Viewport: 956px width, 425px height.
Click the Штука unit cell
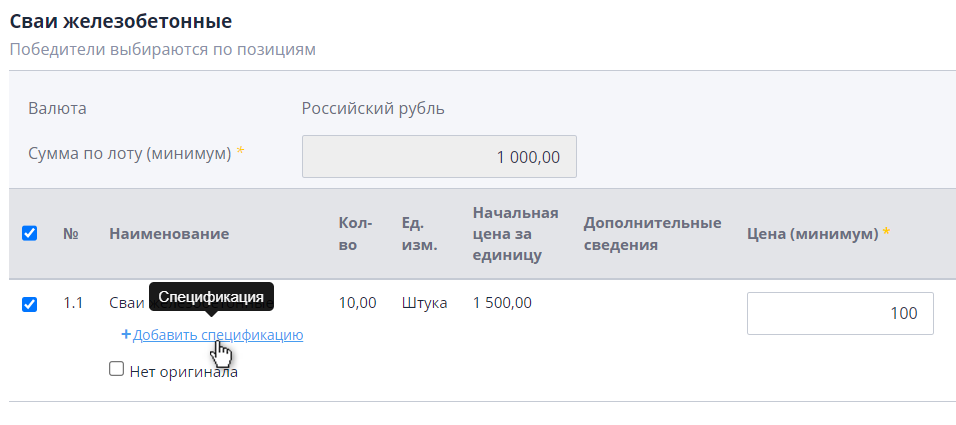coord(424,302)
